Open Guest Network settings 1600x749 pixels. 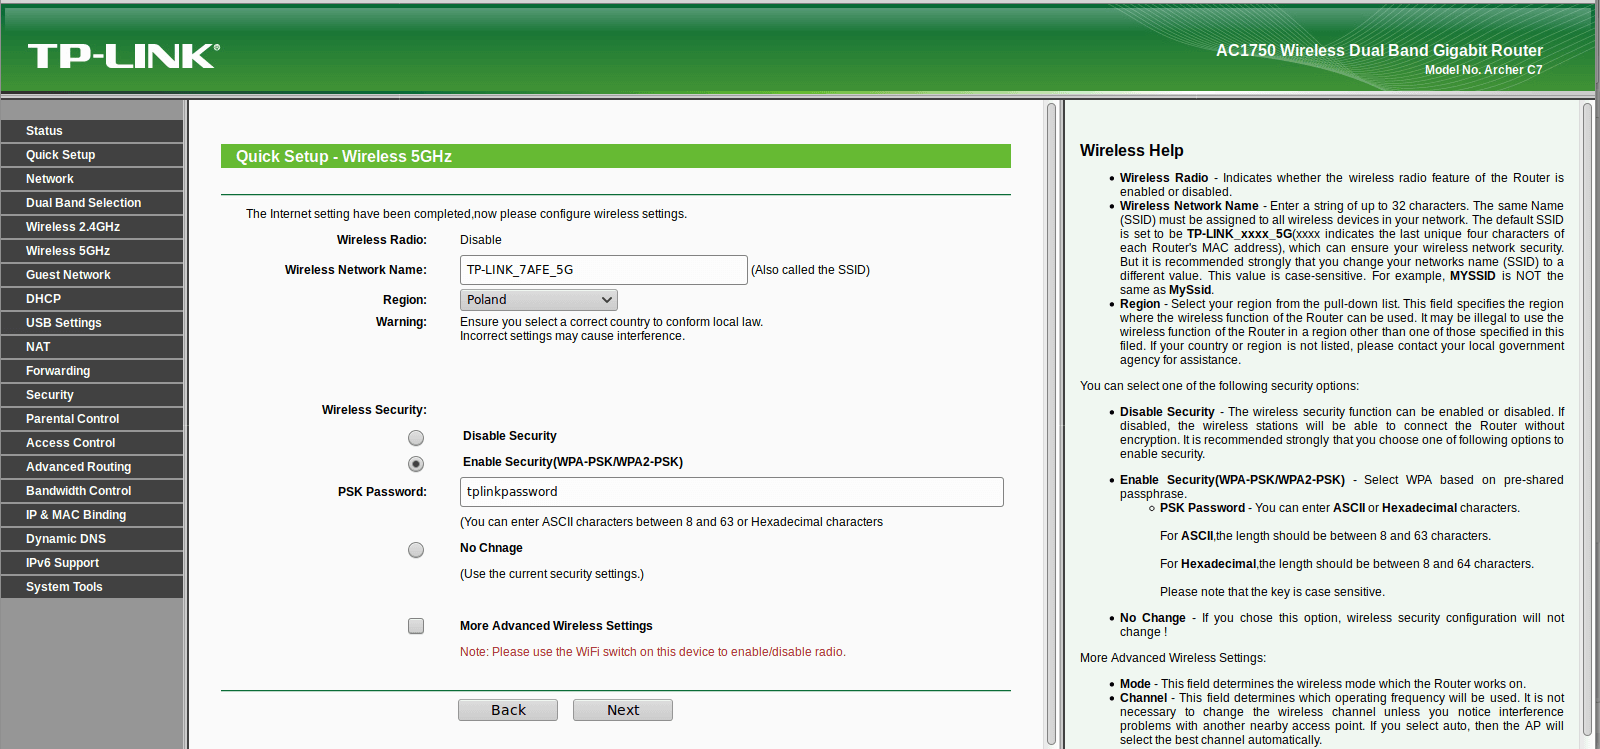pyautogui.click(x=92, y=275)
